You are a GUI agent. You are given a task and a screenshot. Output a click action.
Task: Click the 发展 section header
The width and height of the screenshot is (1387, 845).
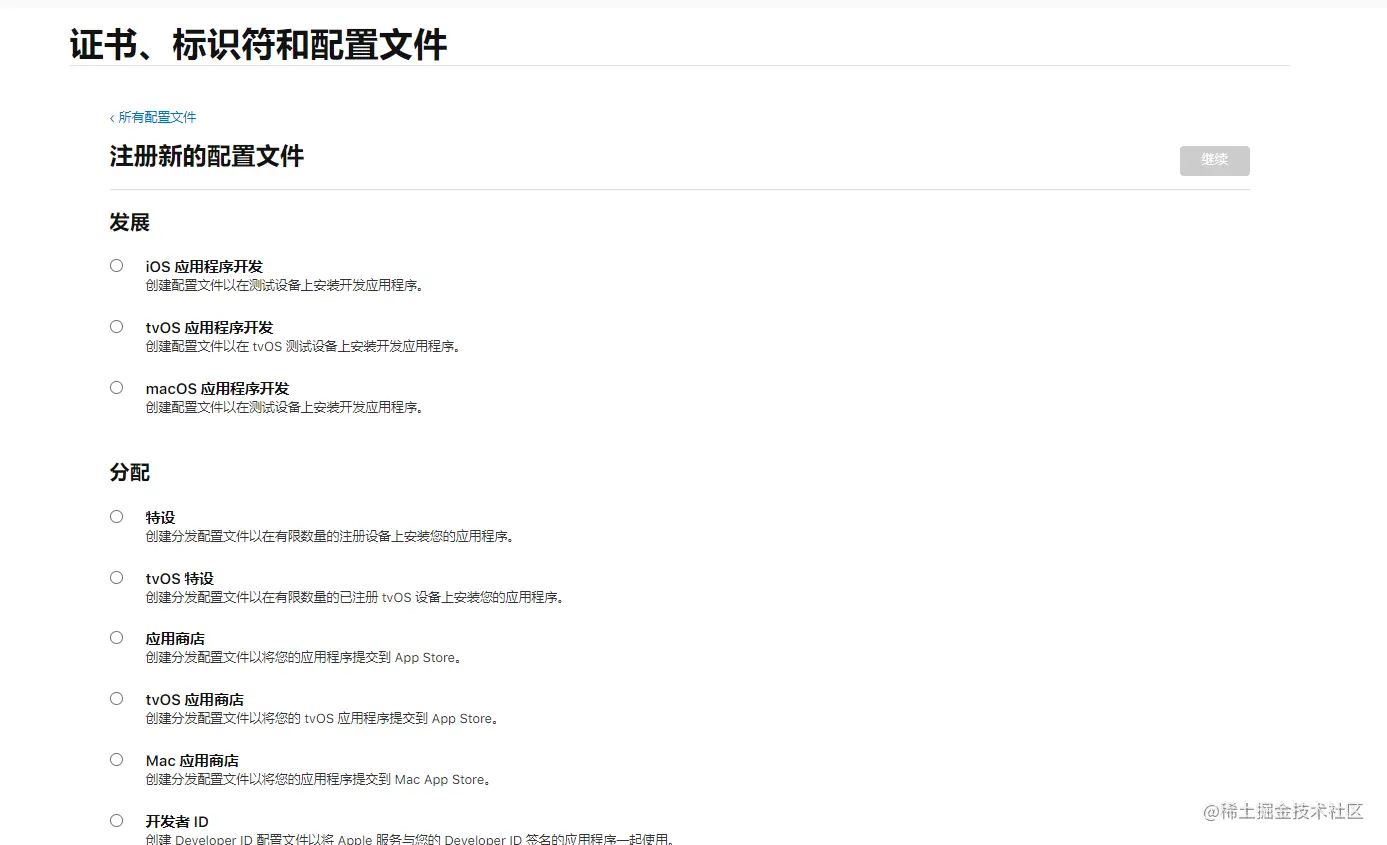(x=128, y=223)
